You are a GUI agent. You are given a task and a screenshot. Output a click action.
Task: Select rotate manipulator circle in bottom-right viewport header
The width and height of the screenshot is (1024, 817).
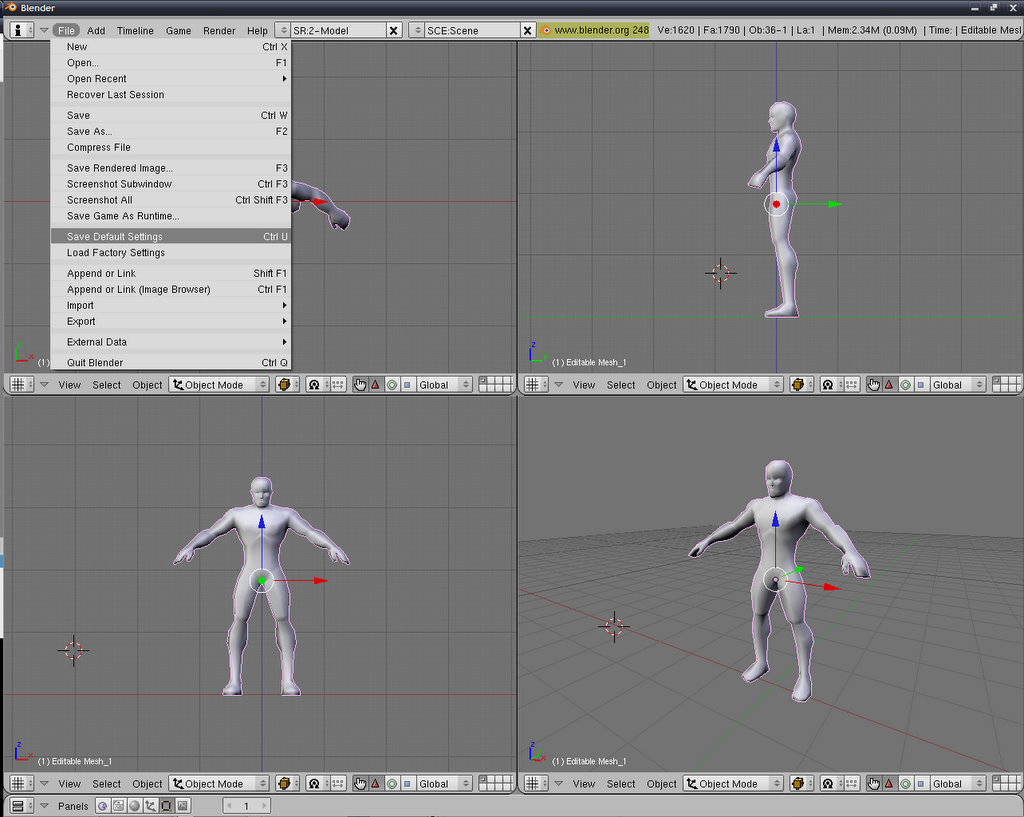(x=905, y=784)
